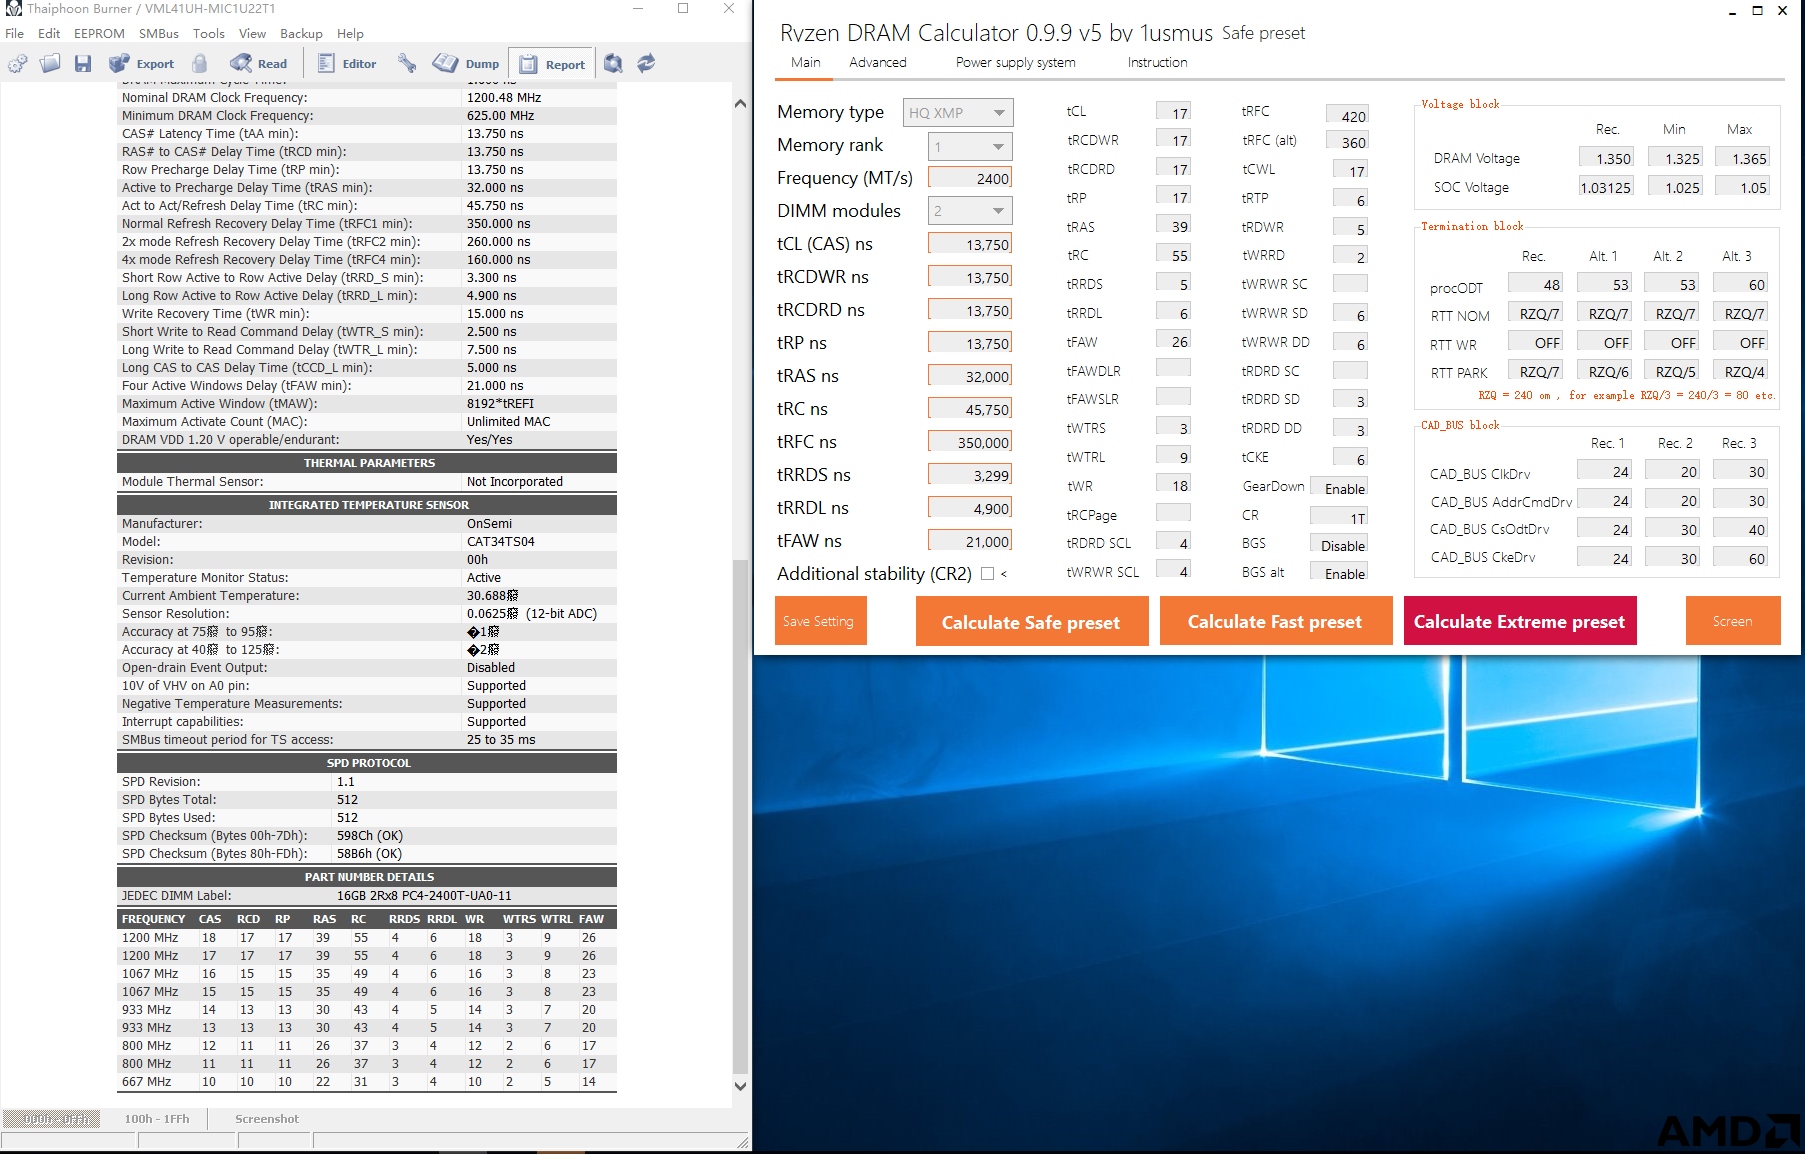Click the SOC Voltage Rec. value 1.03125
1805x1154 pixels.
pos(1605,187)
